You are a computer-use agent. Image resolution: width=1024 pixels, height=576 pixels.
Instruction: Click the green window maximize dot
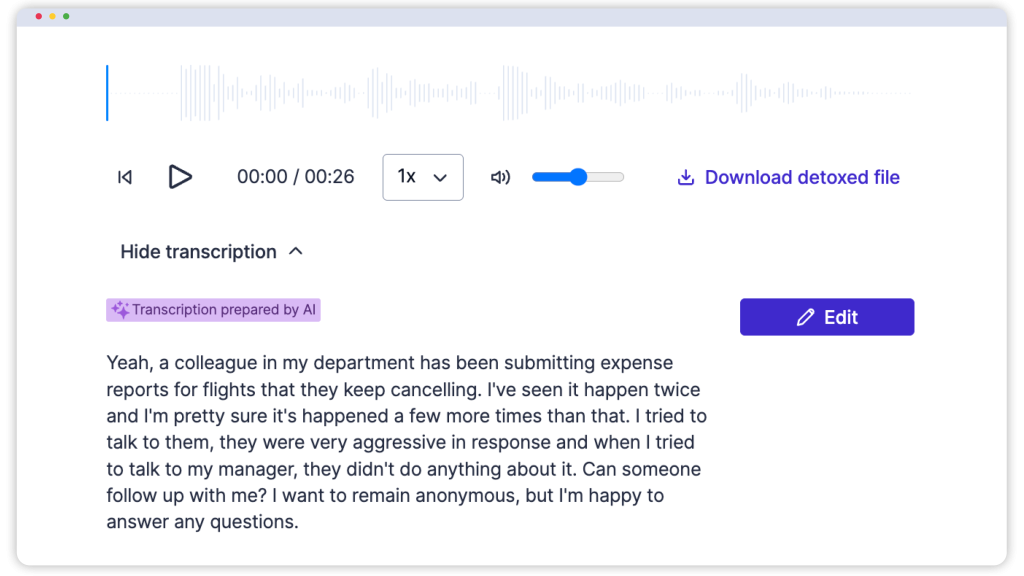pyautogui.click(x=66, y=17)
